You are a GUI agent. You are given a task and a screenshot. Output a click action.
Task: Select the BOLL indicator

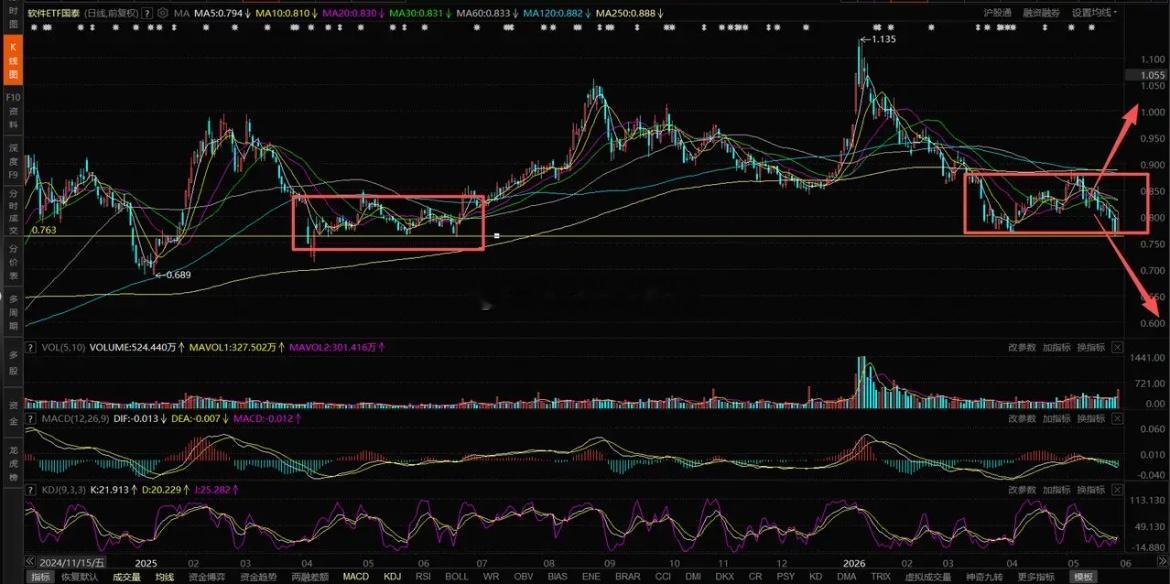point(457,577)
